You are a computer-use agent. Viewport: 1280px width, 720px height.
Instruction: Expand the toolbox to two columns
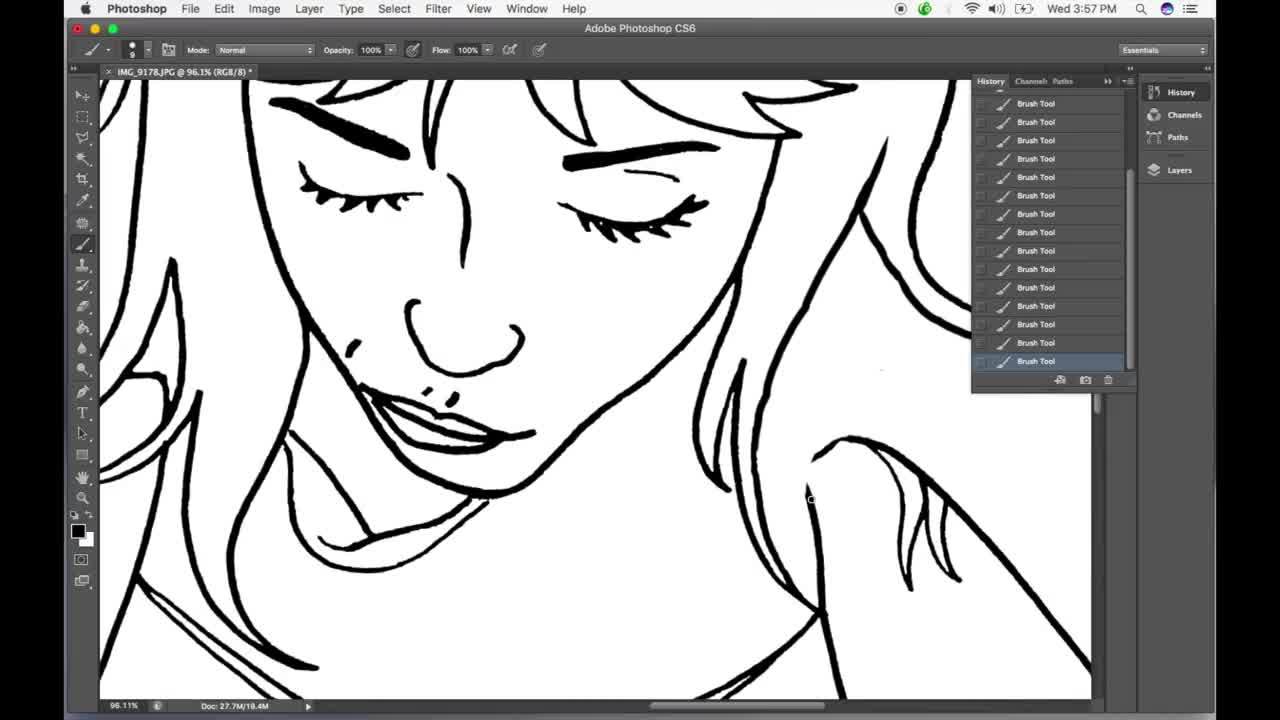click(74, 69)
